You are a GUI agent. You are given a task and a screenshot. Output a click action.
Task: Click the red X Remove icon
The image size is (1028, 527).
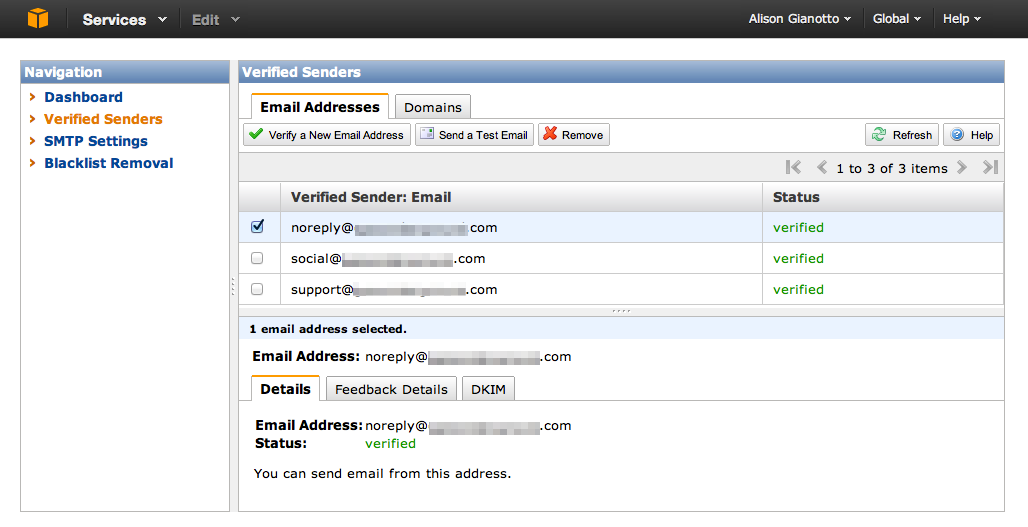tap(550, 134)
